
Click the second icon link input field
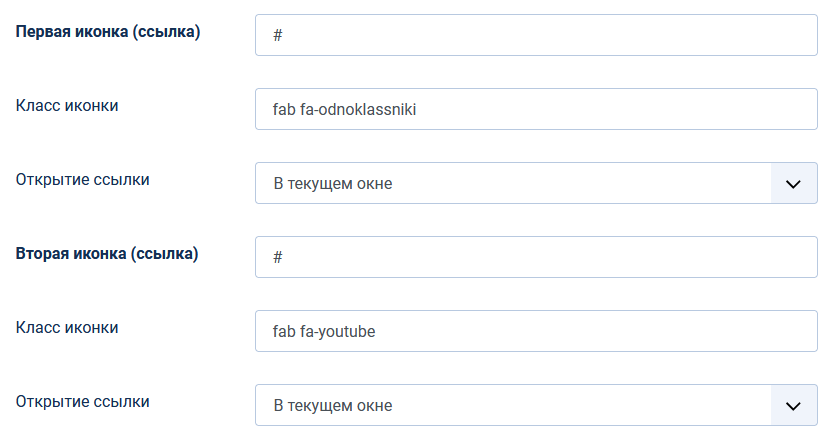pos(536,257)
